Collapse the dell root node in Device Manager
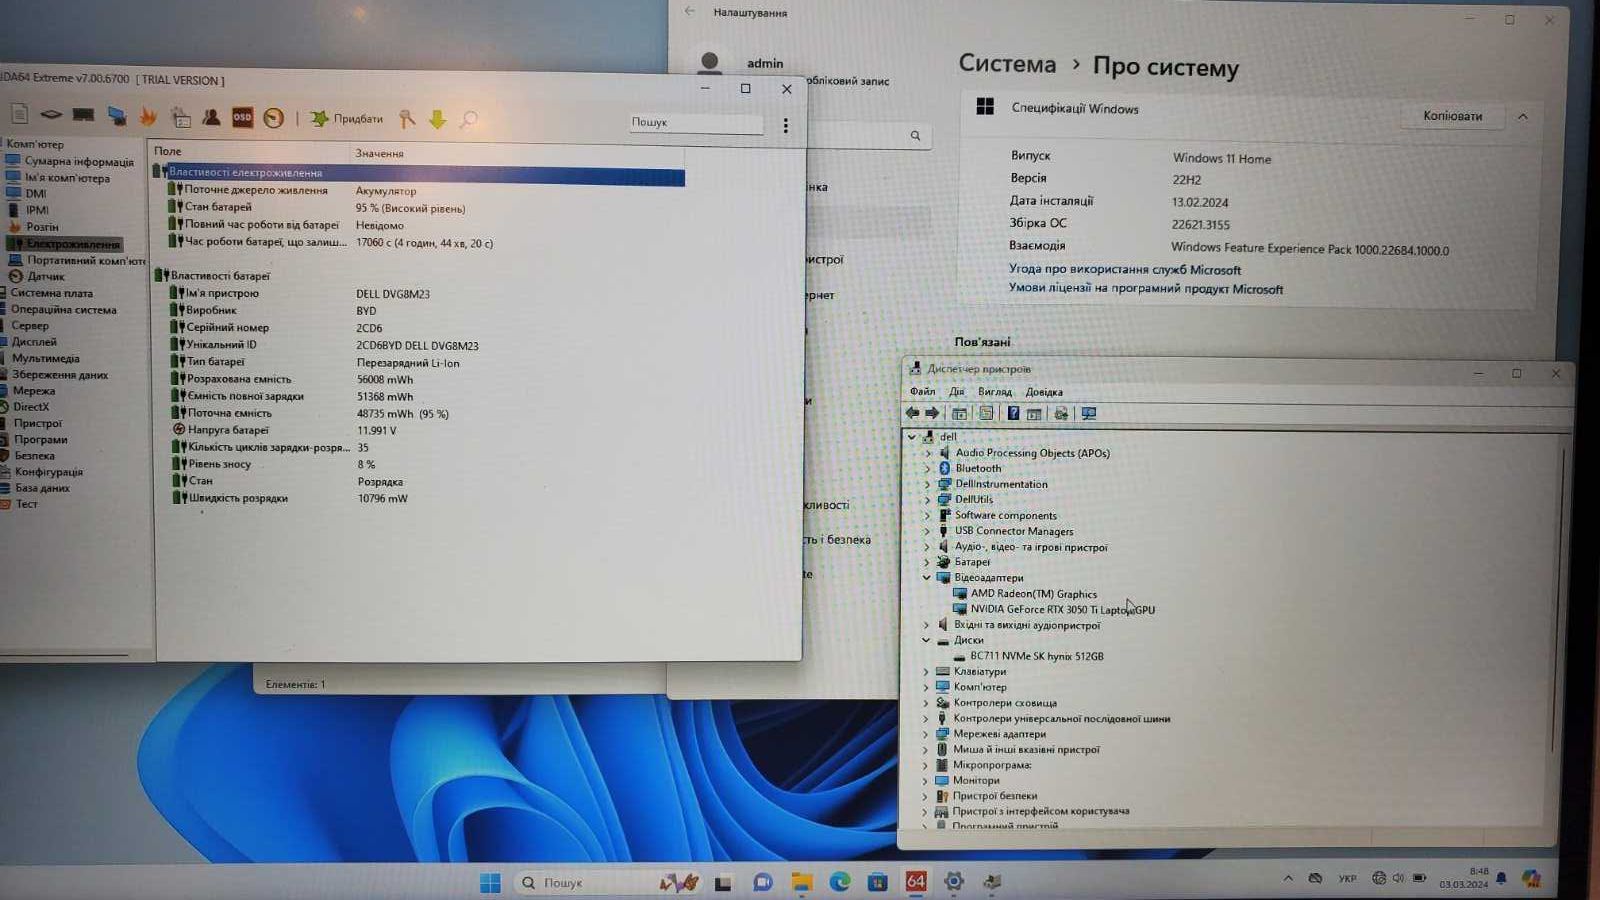 911,437
